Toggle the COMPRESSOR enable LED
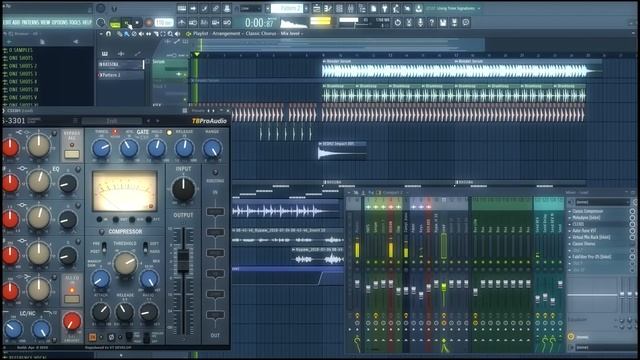 coord(101,232)
